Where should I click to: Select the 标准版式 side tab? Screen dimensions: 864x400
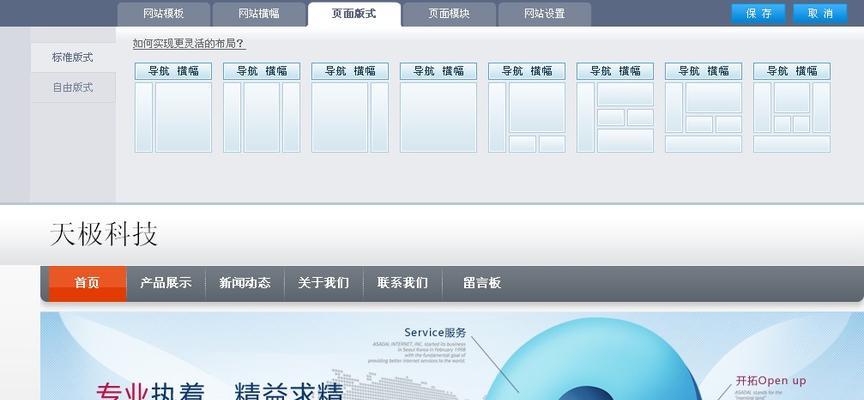click(x=73, y=58)
